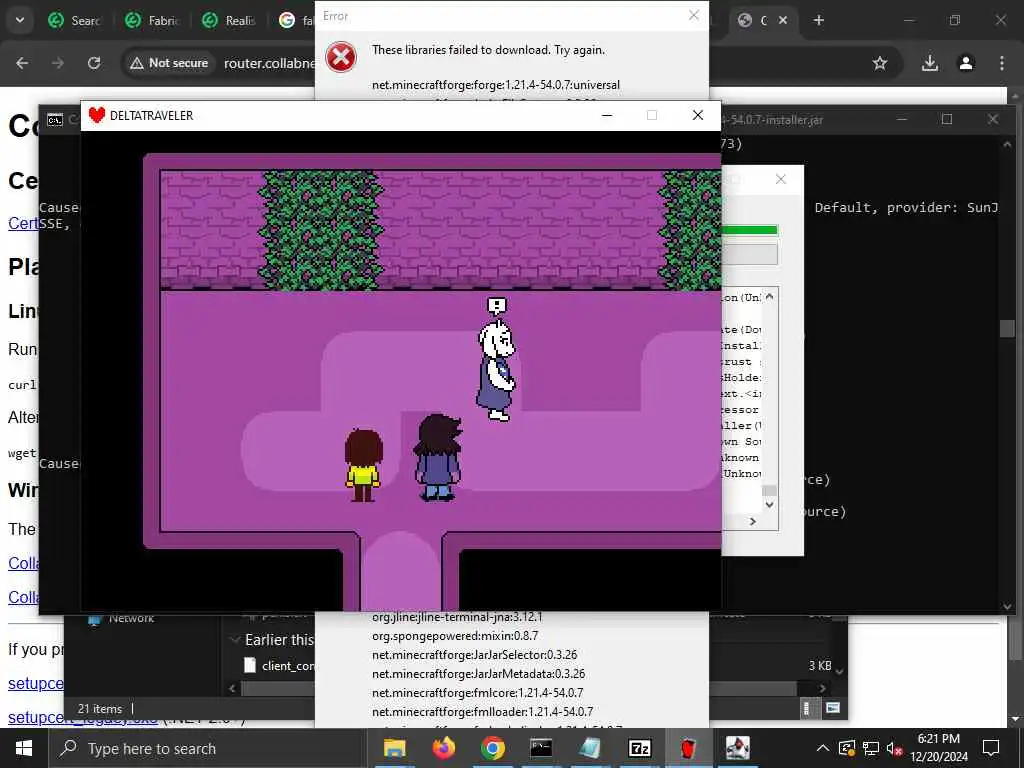Open 7-Zip from taskbar
The height and width of the screenshot is (768, 1024).
(x=639, y=748)
